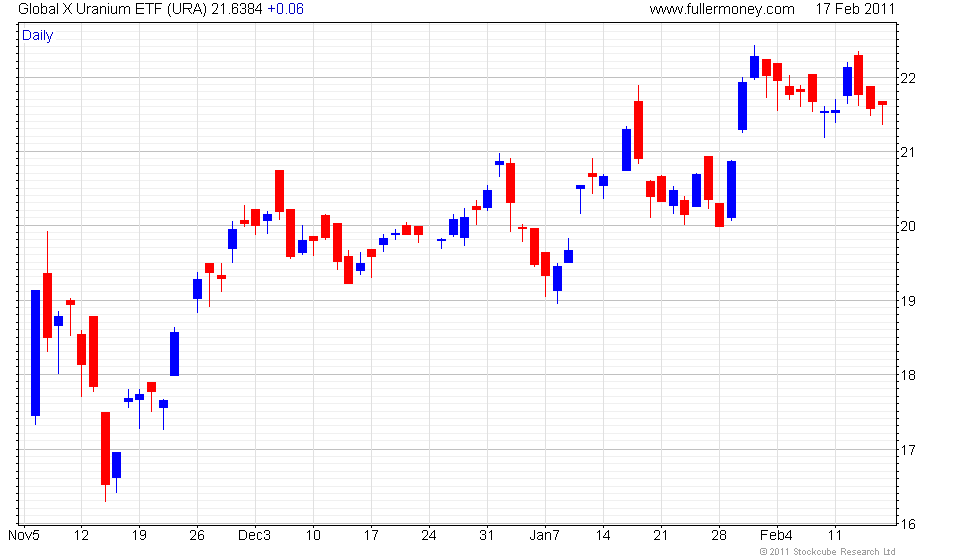980x560 pixels.
Task: Click the 31 date axis label
Action: [486, 536]
